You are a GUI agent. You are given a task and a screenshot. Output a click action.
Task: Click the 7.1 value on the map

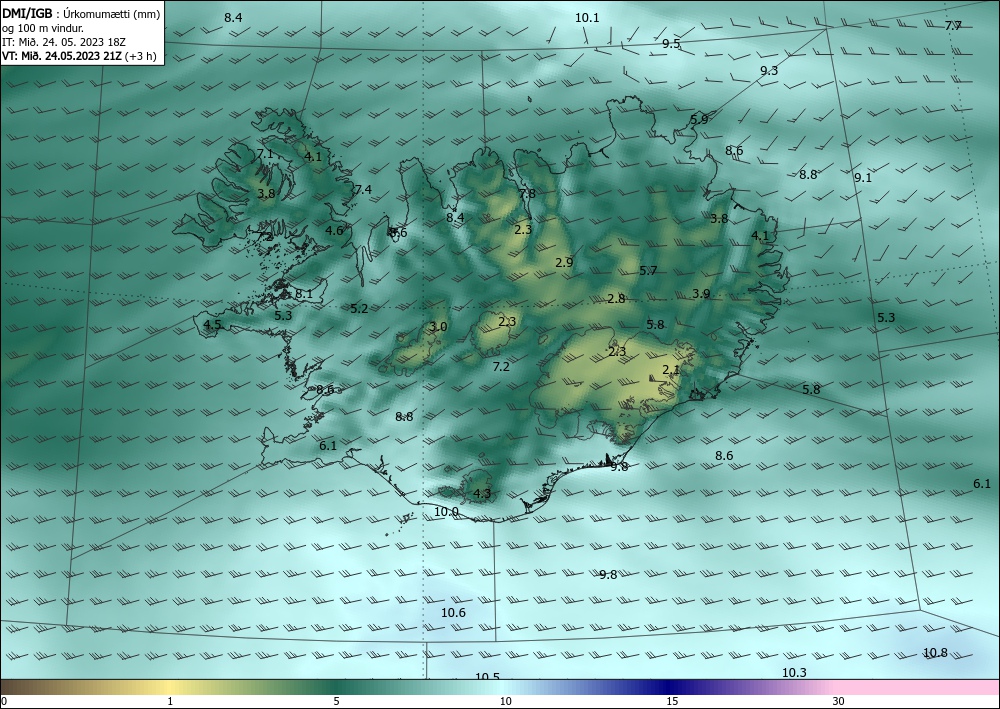(x=264, y=154)
